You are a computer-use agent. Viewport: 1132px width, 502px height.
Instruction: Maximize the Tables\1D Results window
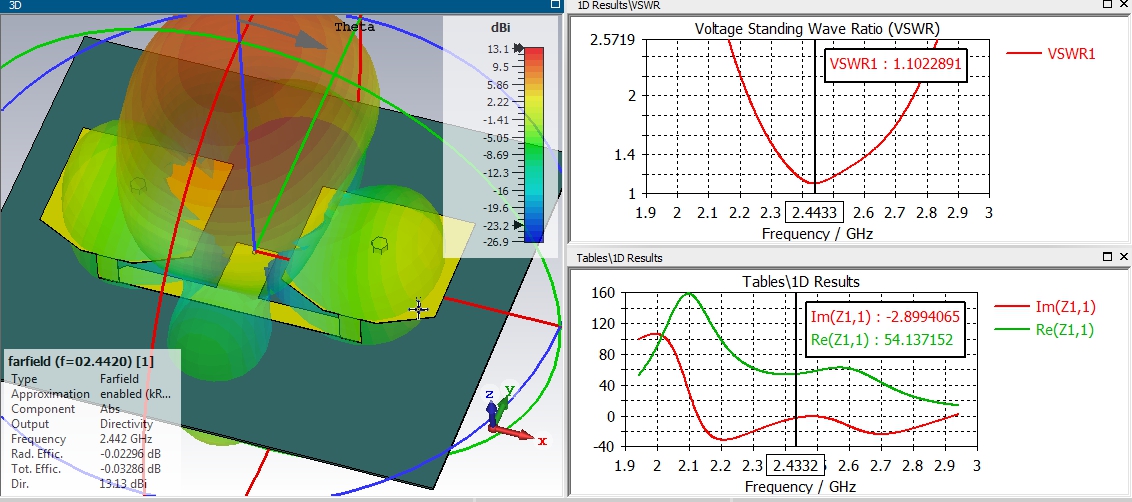pos(1108,257)
